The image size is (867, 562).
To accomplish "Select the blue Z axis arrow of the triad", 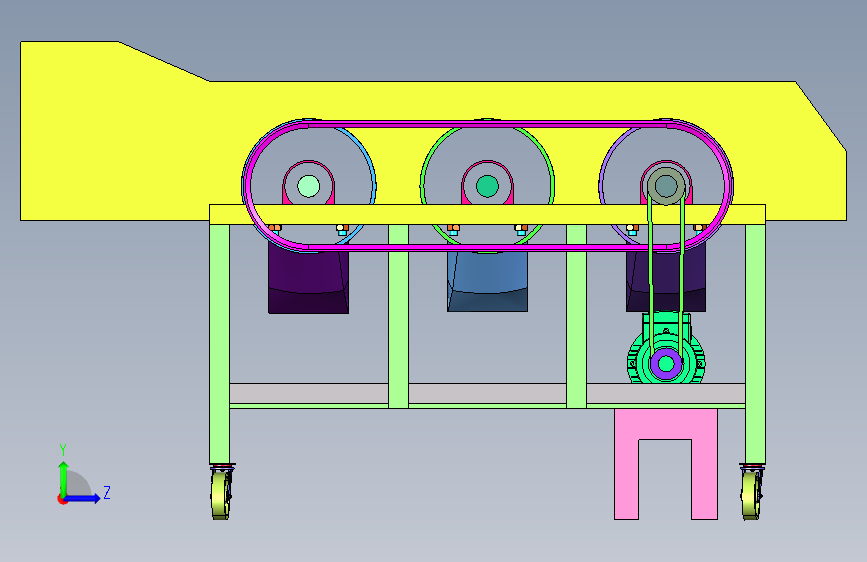I will click(83, 498).
